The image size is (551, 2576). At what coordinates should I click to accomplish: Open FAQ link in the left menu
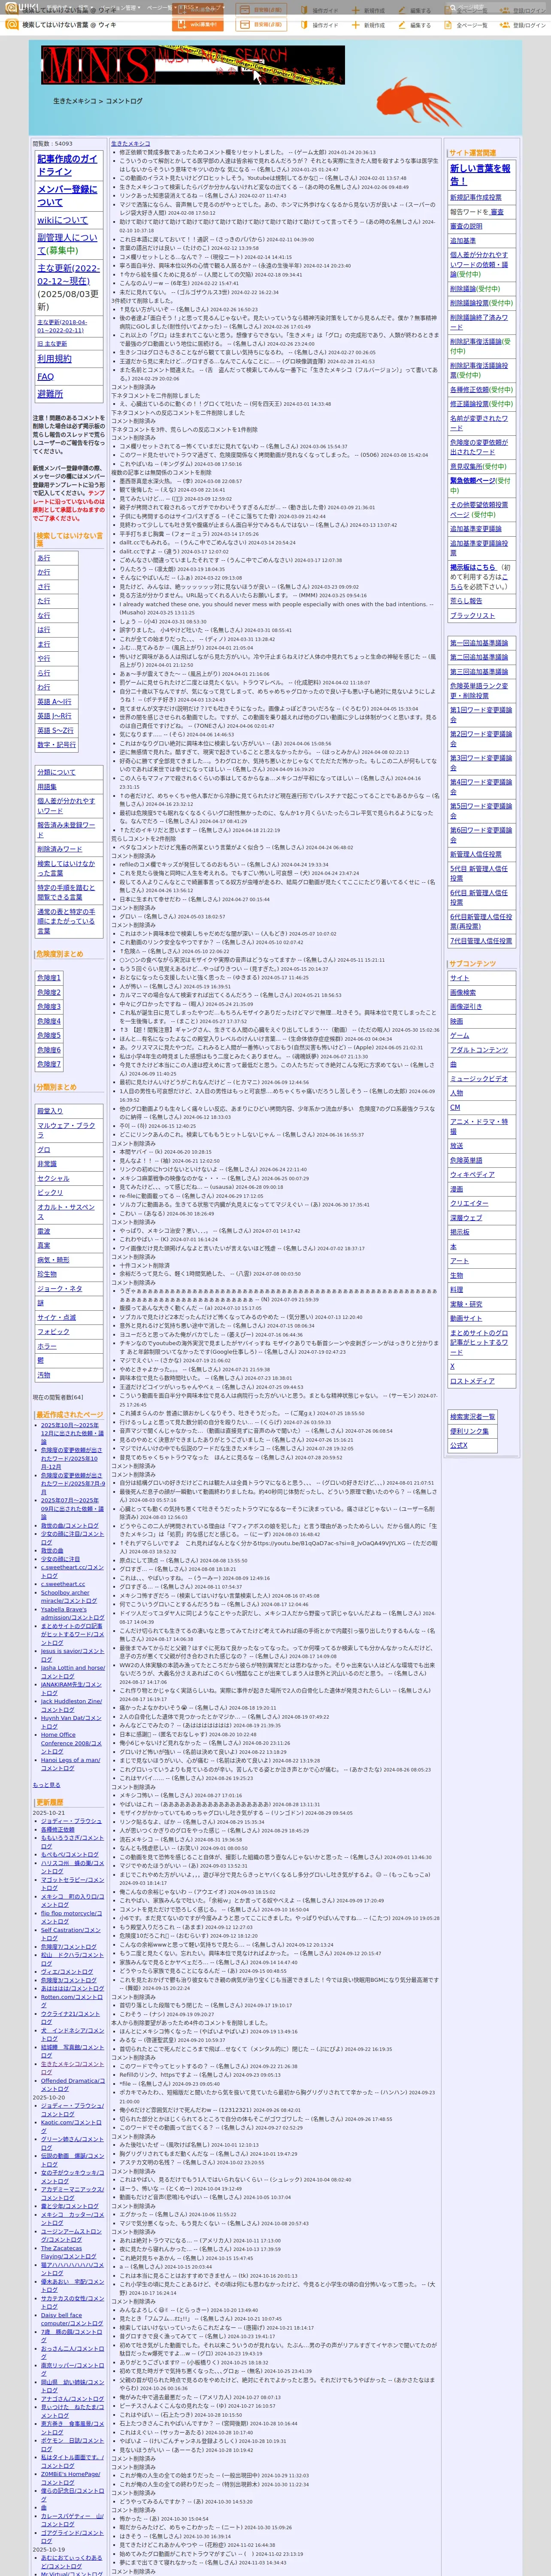point(46,376)
